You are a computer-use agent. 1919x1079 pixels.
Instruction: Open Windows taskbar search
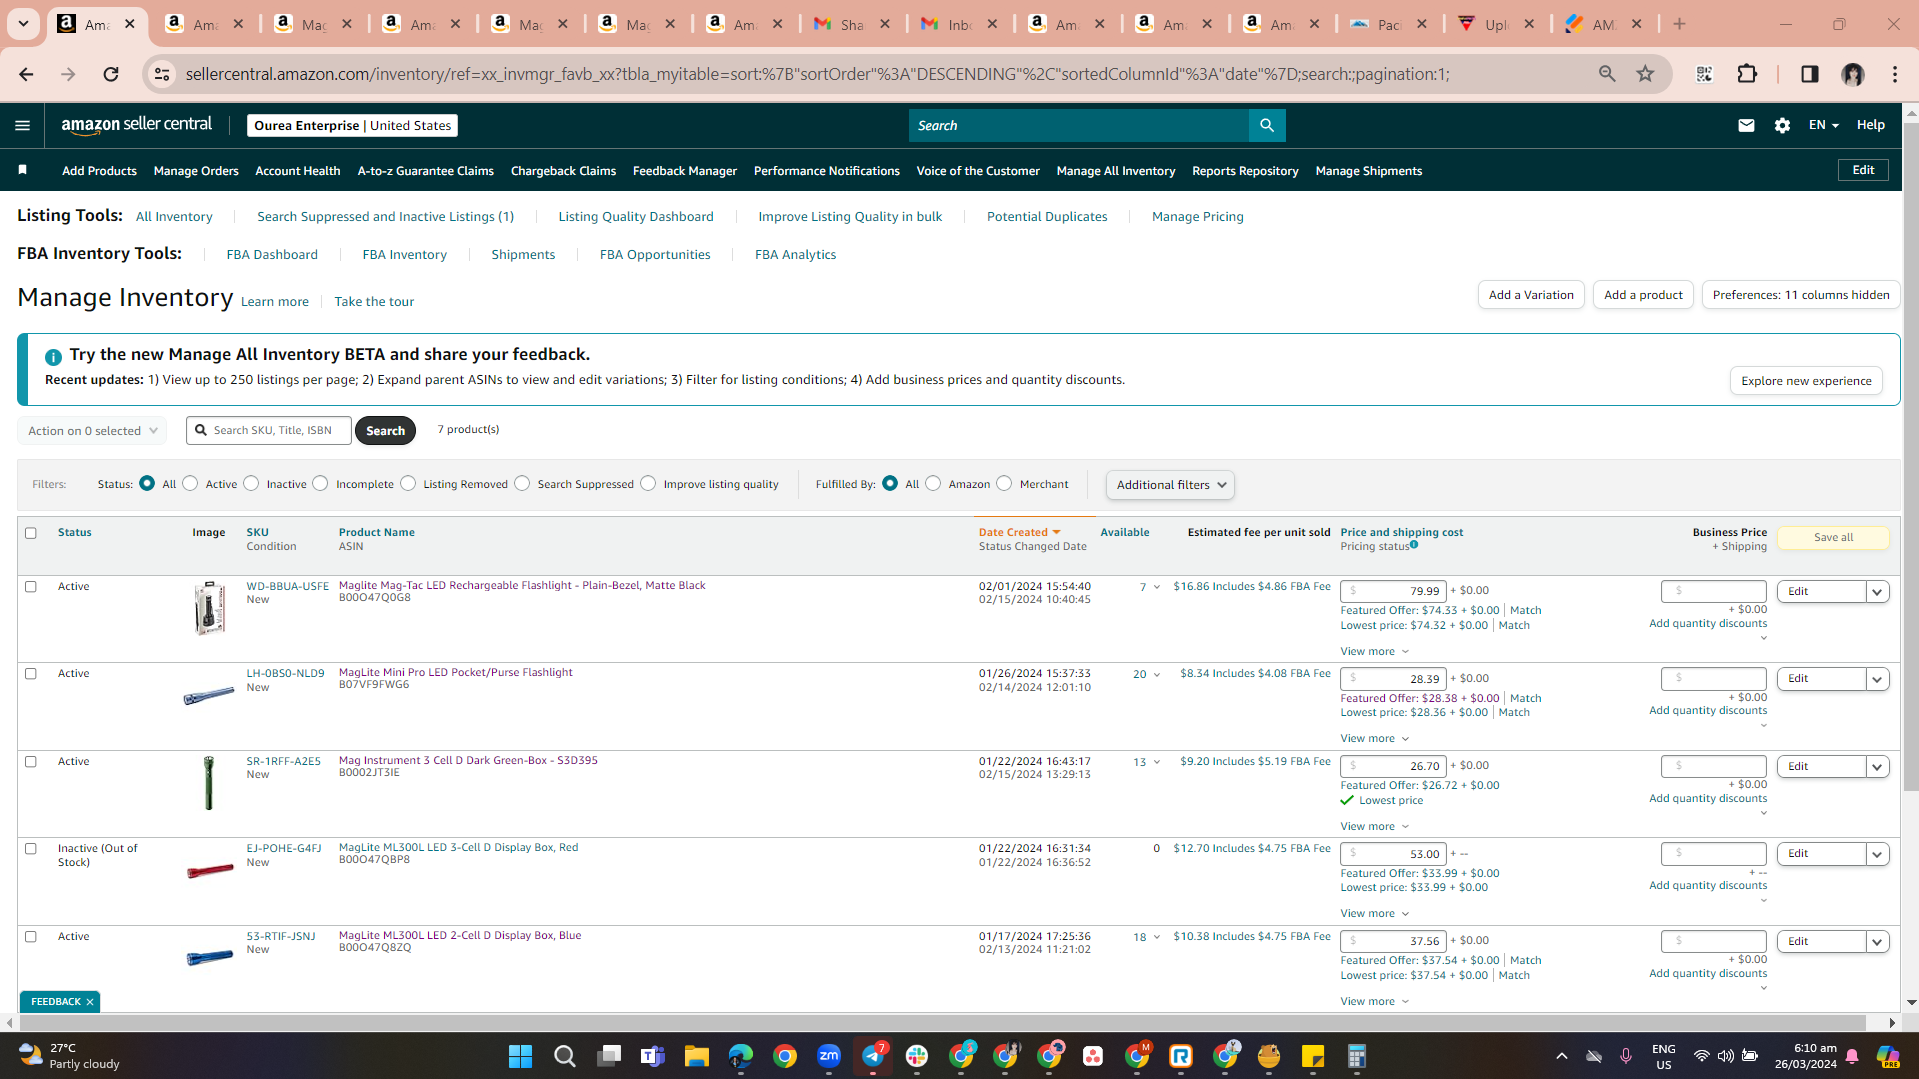click(x=564, y=1056)
